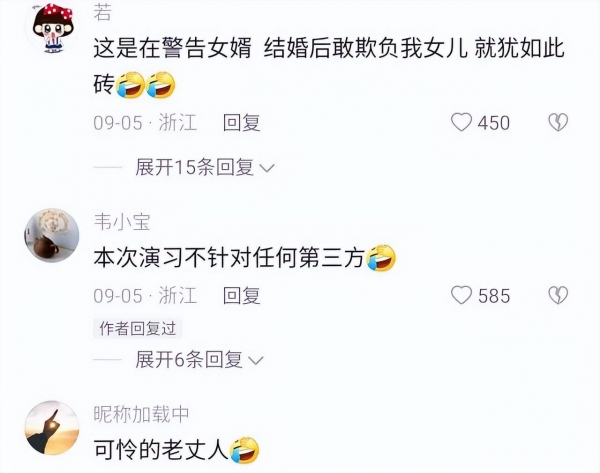
Task: Like the comment with 450 likes
Action: tap(461, 122)
